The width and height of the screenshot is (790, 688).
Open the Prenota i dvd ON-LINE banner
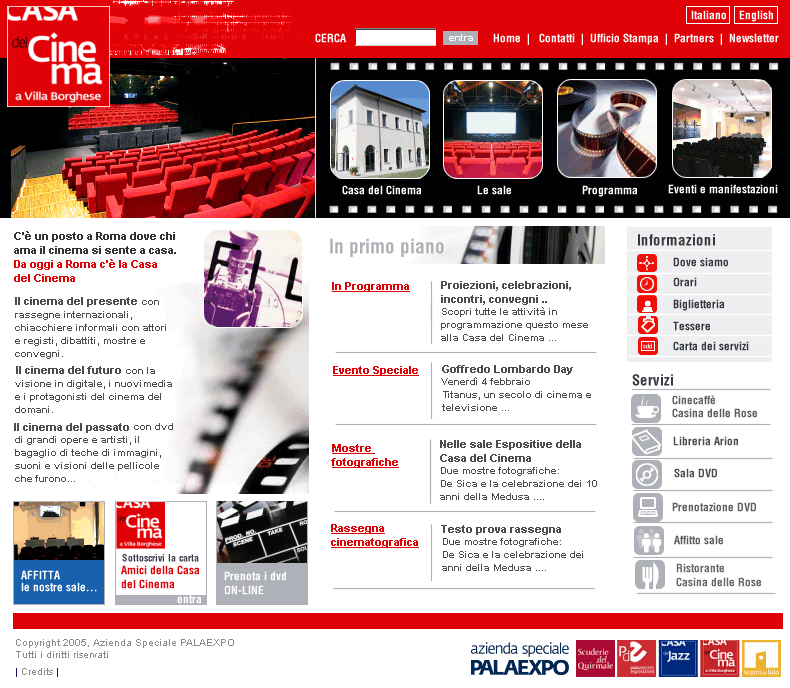262,553
